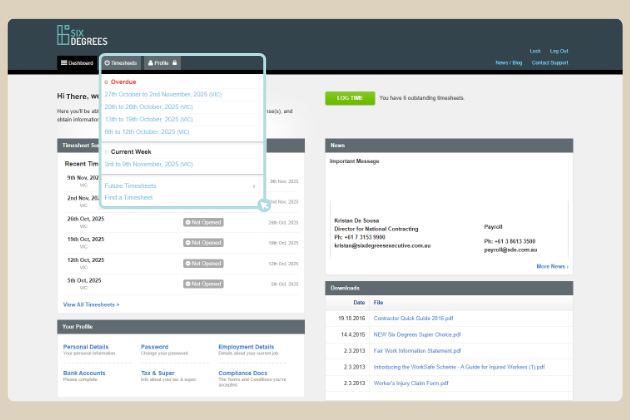Click Not Opened badge for 26th Oct, 2025
Screen dimensions: 630x420
pos(203,222)
